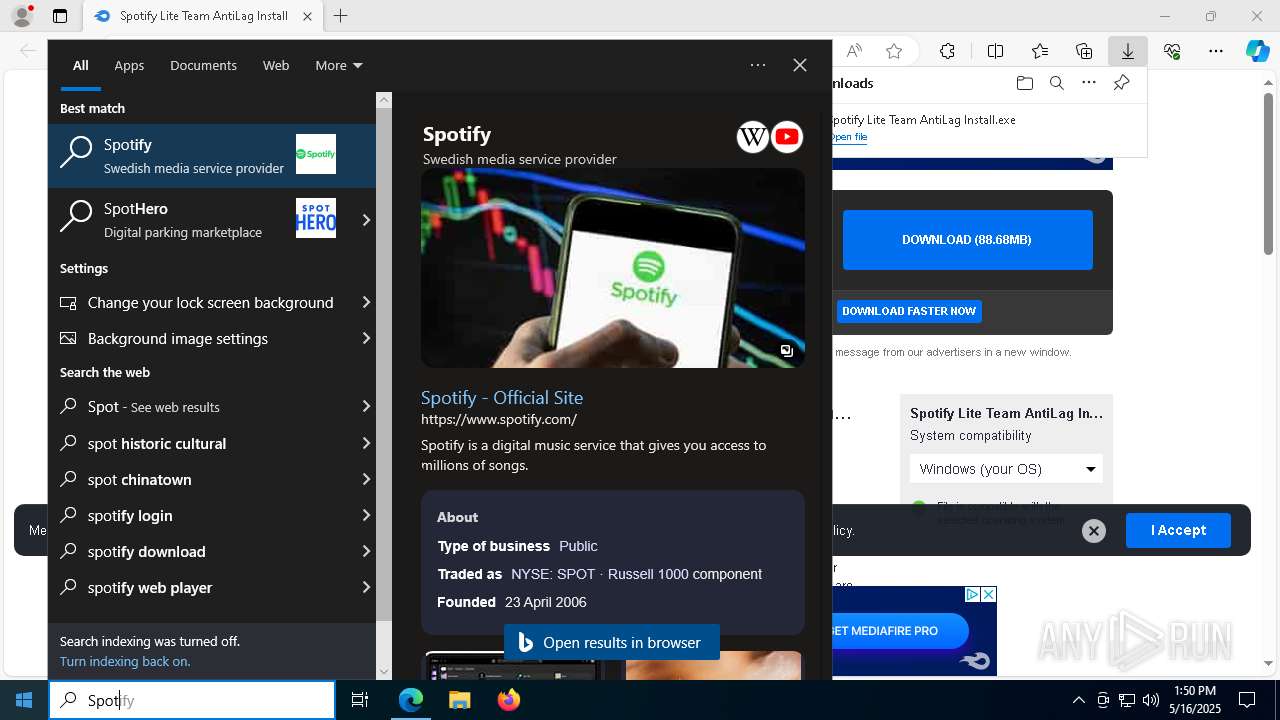Close the Windows search panel
1280x720 pixels.
tap(800, 65)
